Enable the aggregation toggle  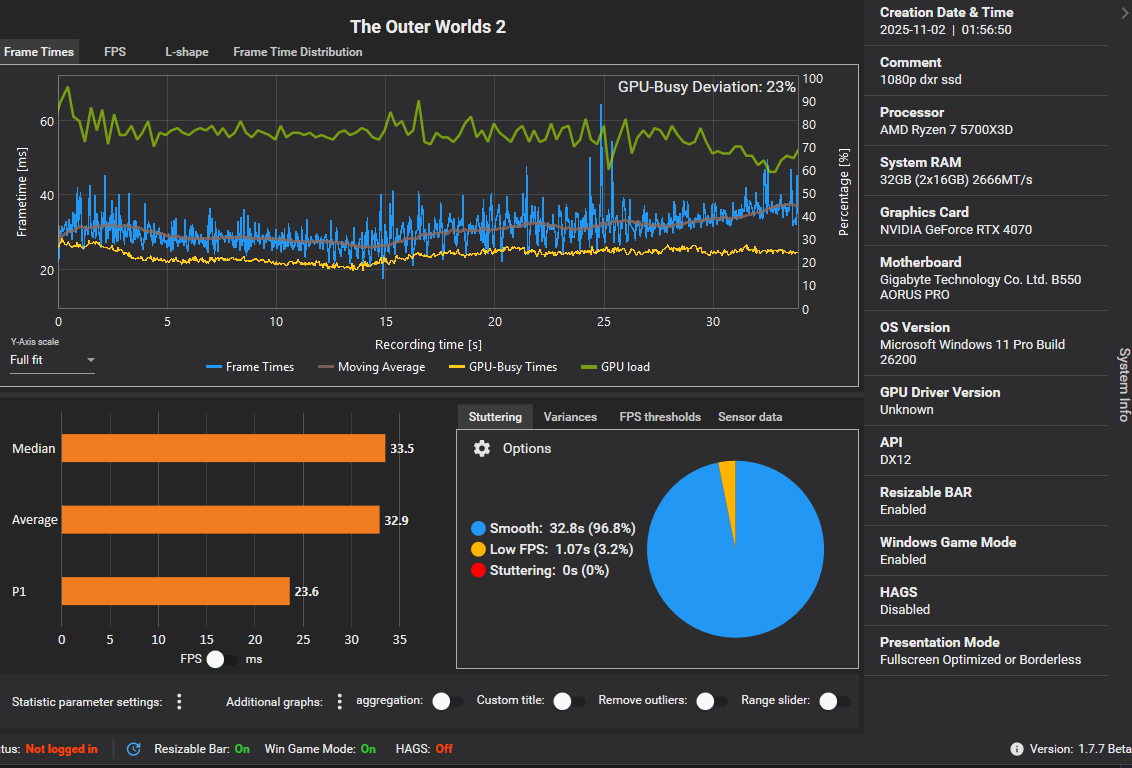pyautogui.click(x=448, y=701)
